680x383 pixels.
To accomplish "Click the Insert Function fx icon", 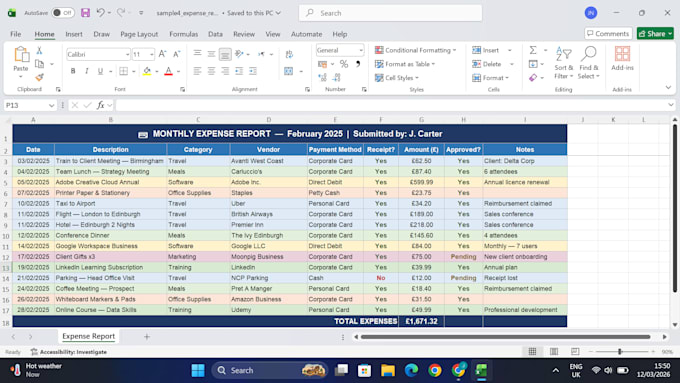I will [101, 105].
